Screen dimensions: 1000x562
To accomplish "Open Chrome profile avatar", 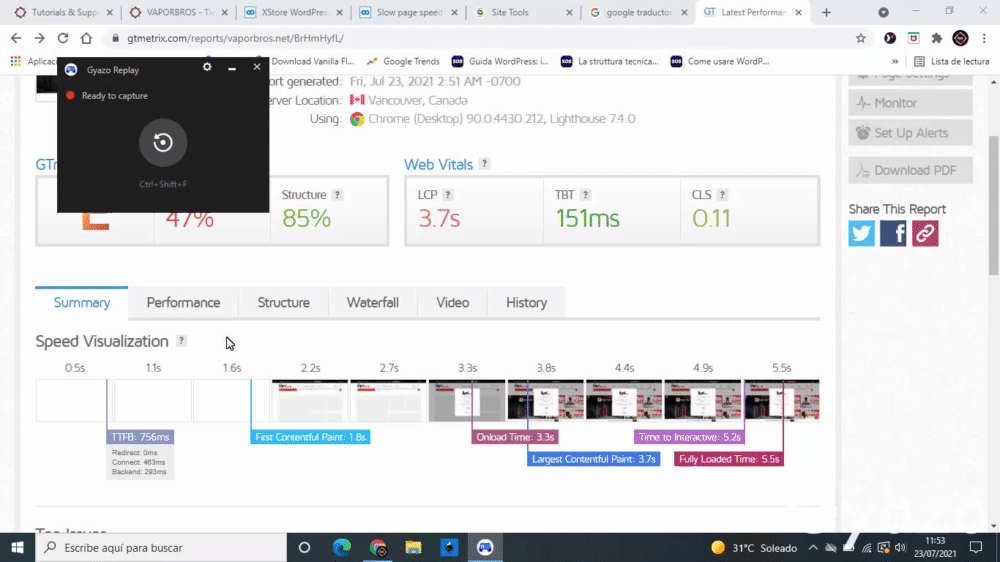I will tap(960, 38).
